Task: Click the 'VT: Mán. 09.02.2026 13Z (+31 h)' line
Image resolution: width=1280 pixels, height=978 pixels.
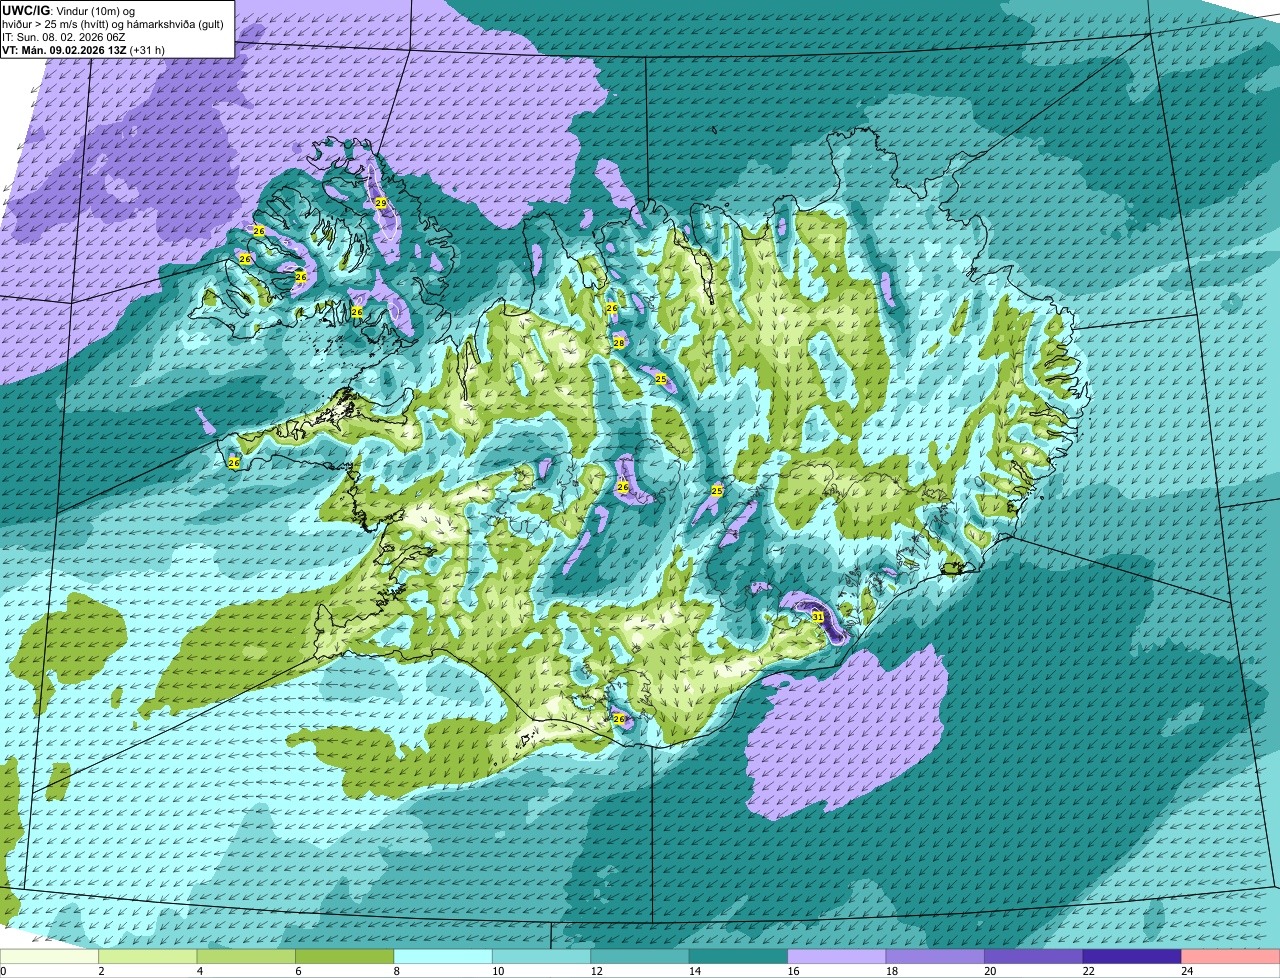Action: point(83,50)
